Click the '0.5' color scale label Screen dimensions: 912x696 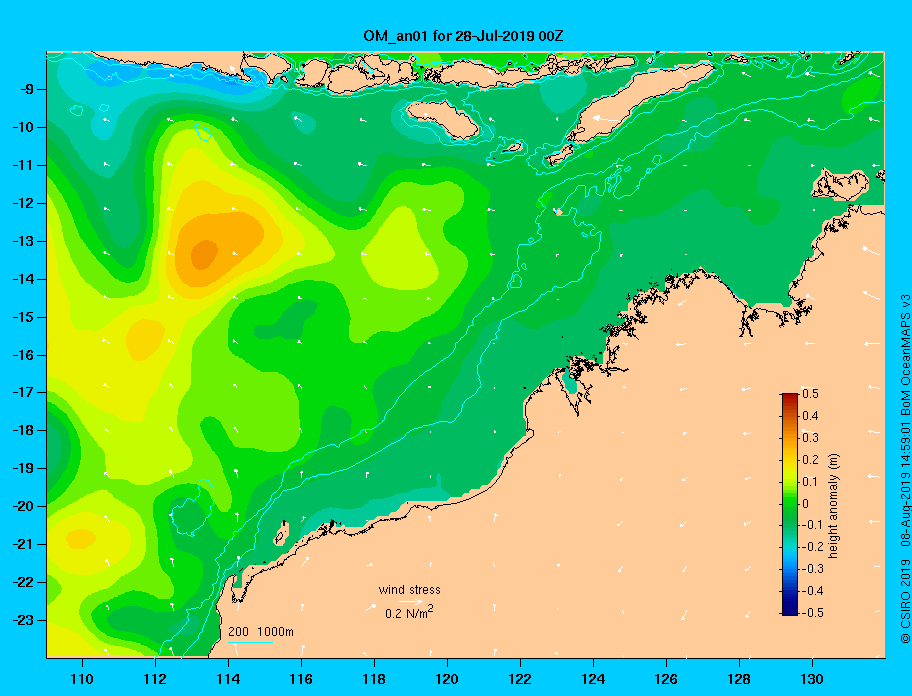(810, 394)
